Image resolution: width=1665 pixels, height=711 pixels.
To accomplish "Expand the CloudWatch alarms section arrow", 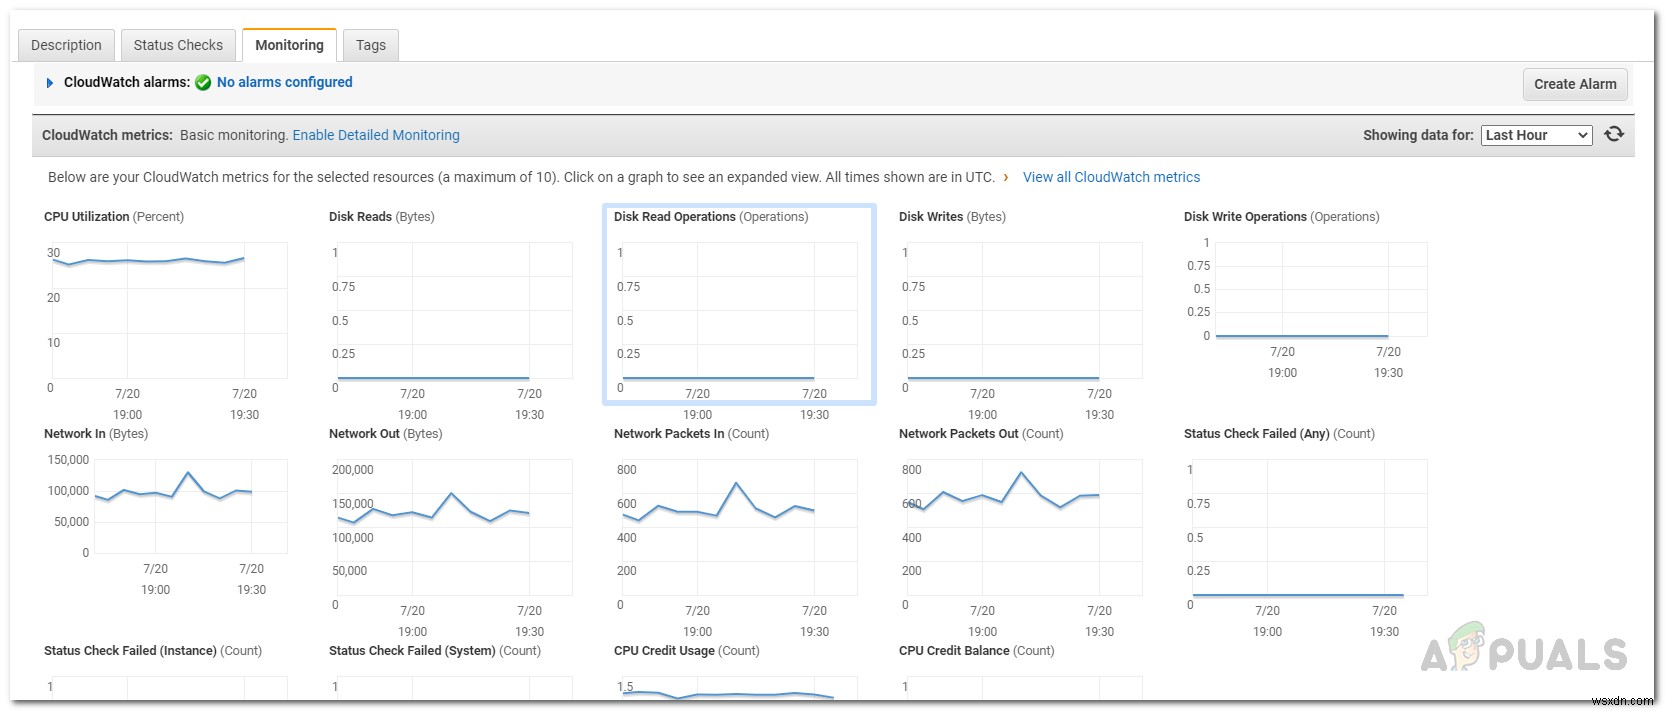I will coord(50,83).
